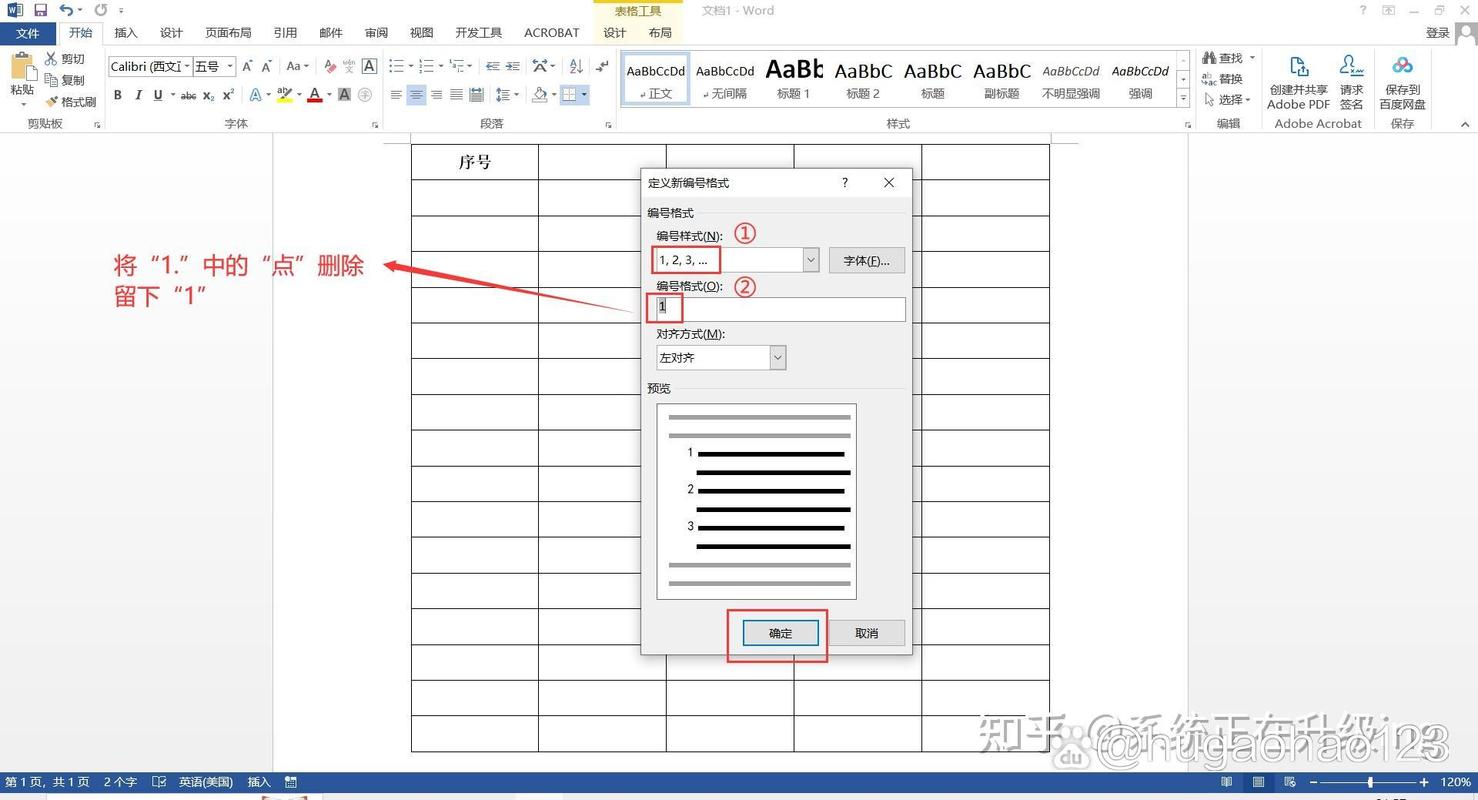Screen dimensions: 1478x800
Task: Switch to the 引用 tab
Action: (285, 33)
